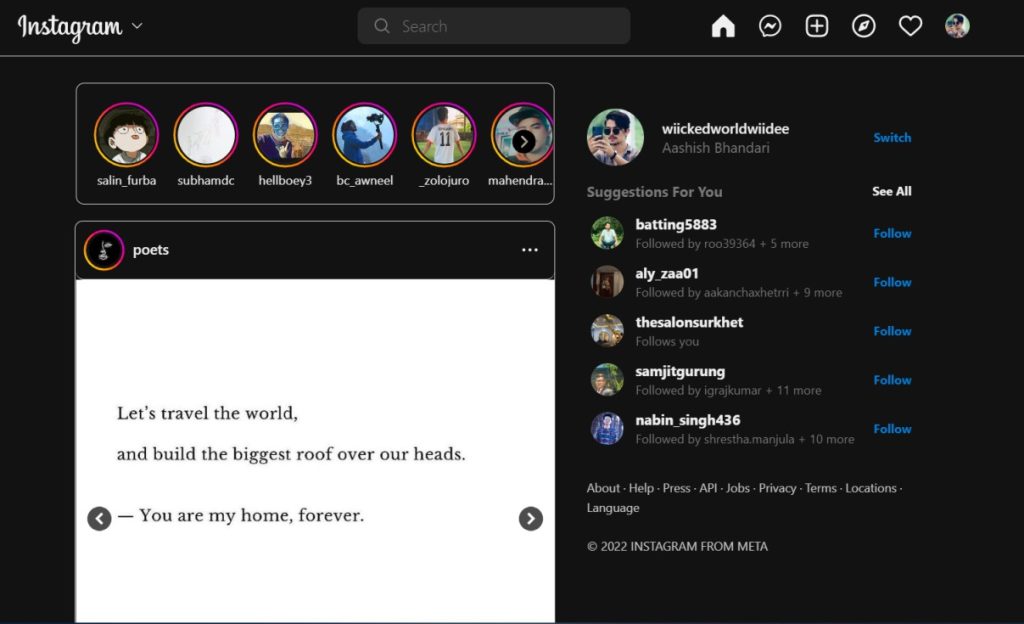Screen dimensions: 1024x624
Task: Click '© 2022 INSTAGRAM FROM META' text
Action: [x=677, y=546]
